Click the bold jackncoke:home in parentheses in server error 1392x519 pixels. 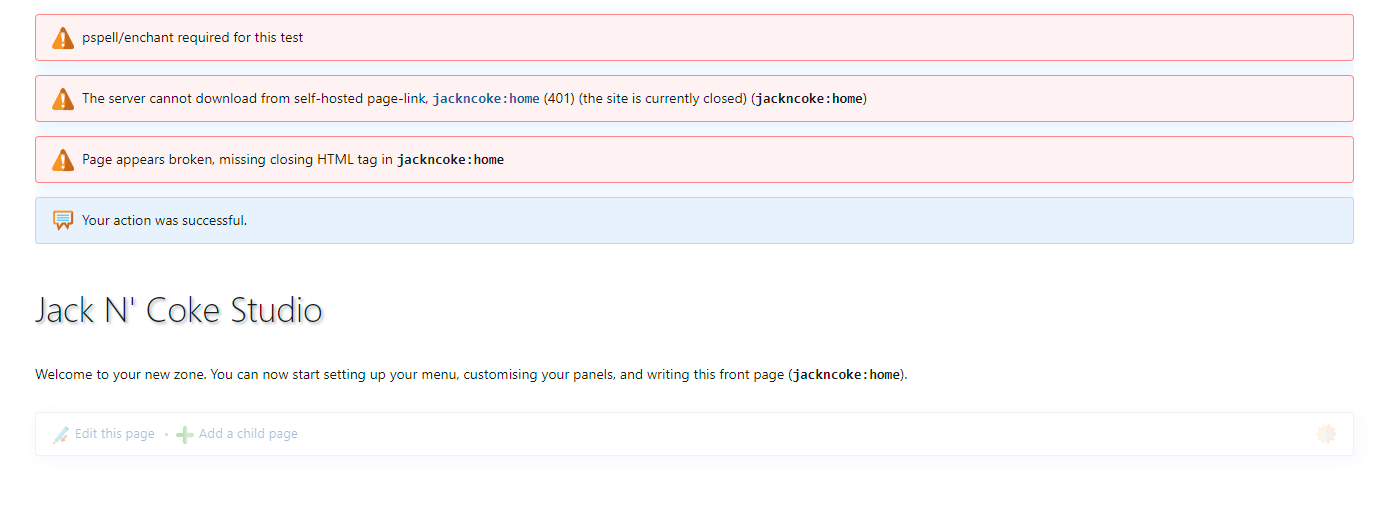pos(809,99)
